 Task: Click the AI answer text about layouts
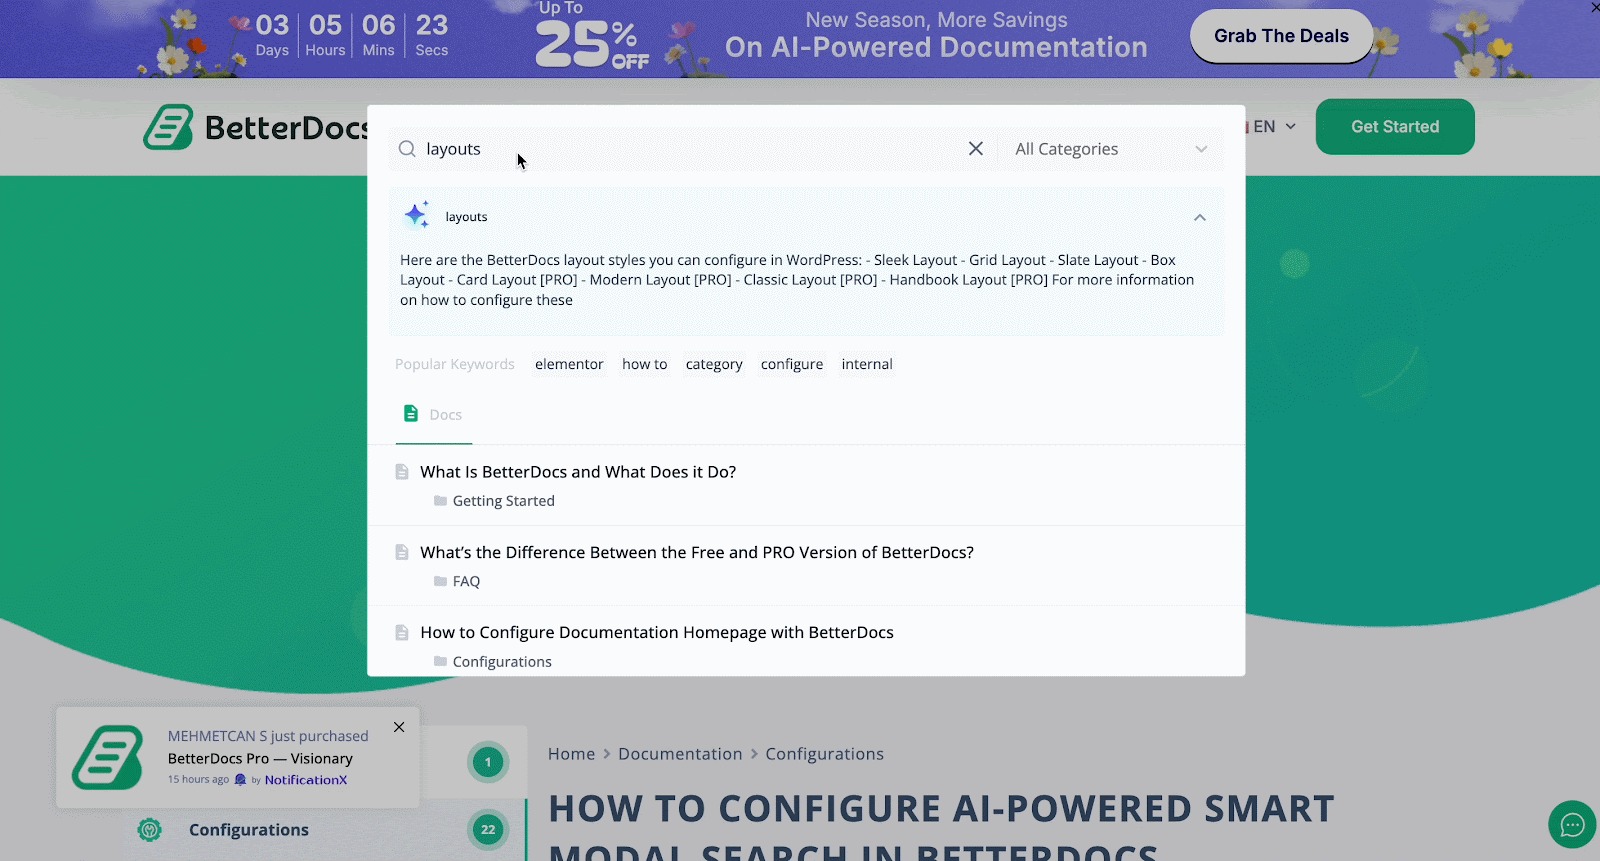(x=797, y=280)
